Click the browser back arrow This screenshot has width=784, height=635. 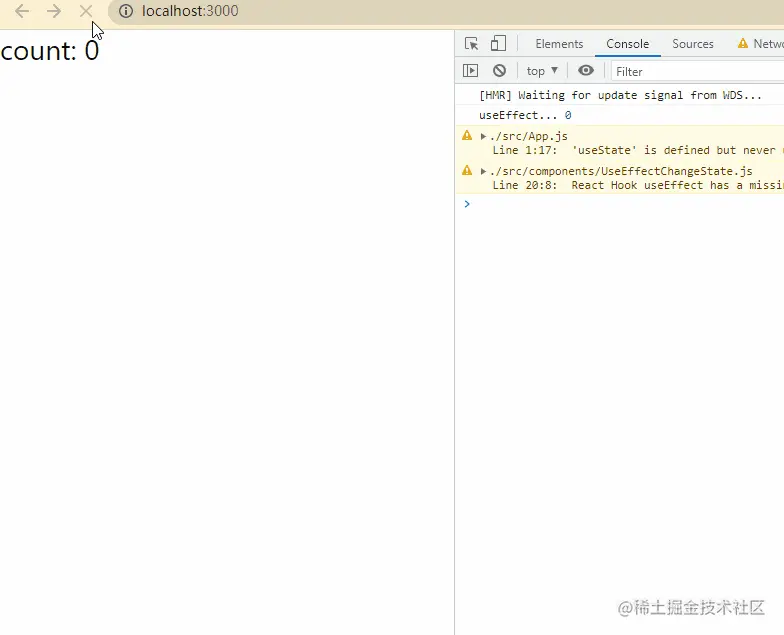point(22,11)
